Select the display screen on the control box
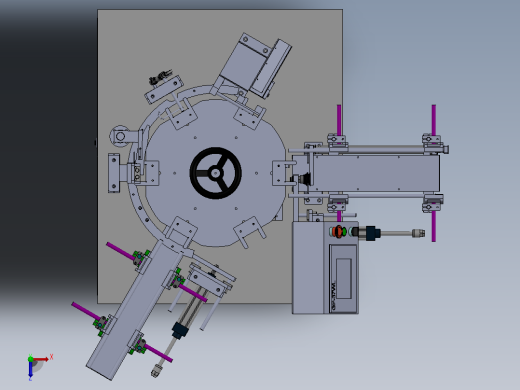The width and height of the screenshot is (520, 390). (x=344, y=278)
